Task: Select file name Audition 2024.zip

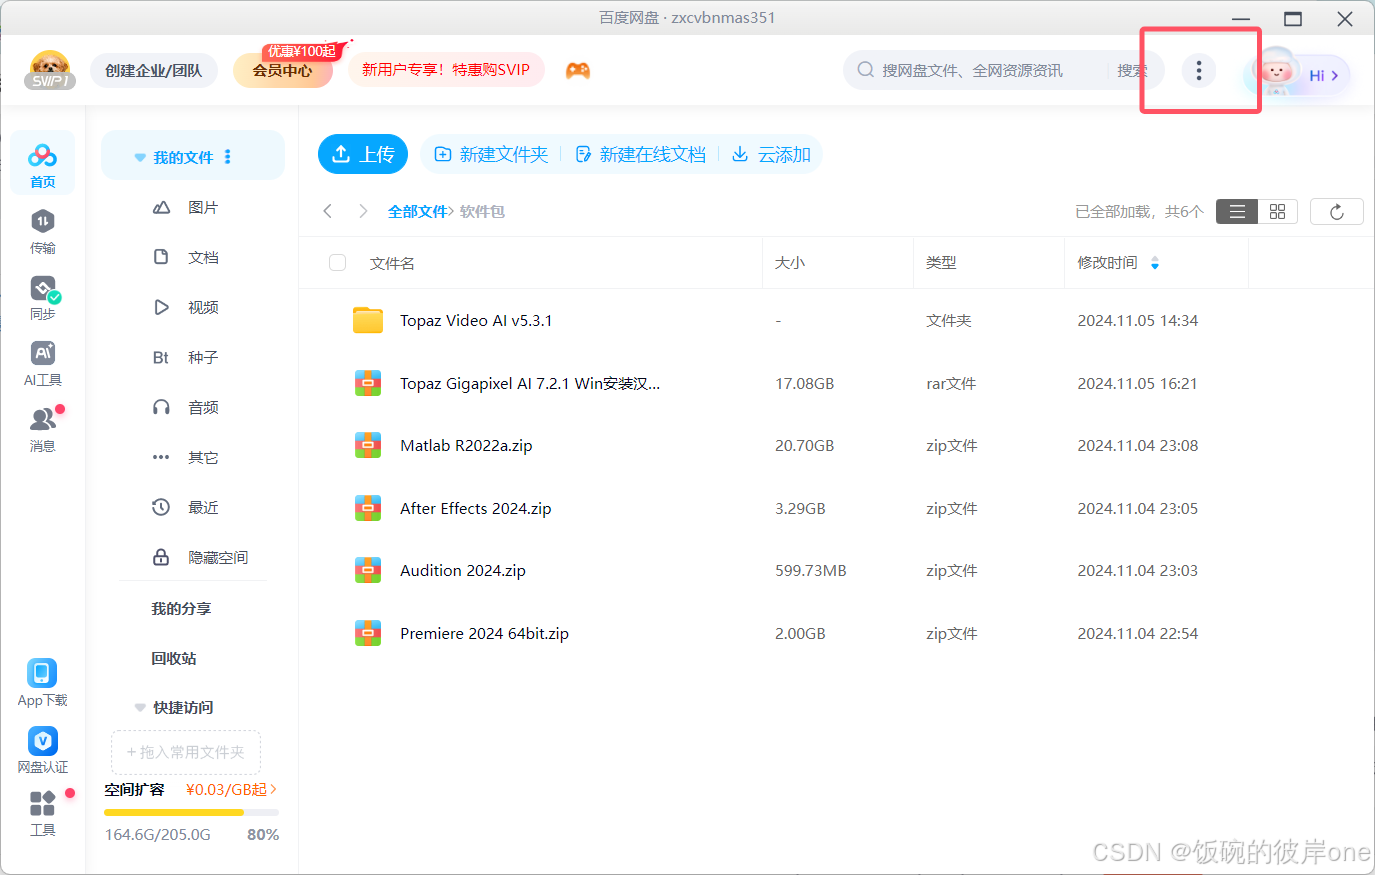Action: pyautogui.click(x=463, y=570)
